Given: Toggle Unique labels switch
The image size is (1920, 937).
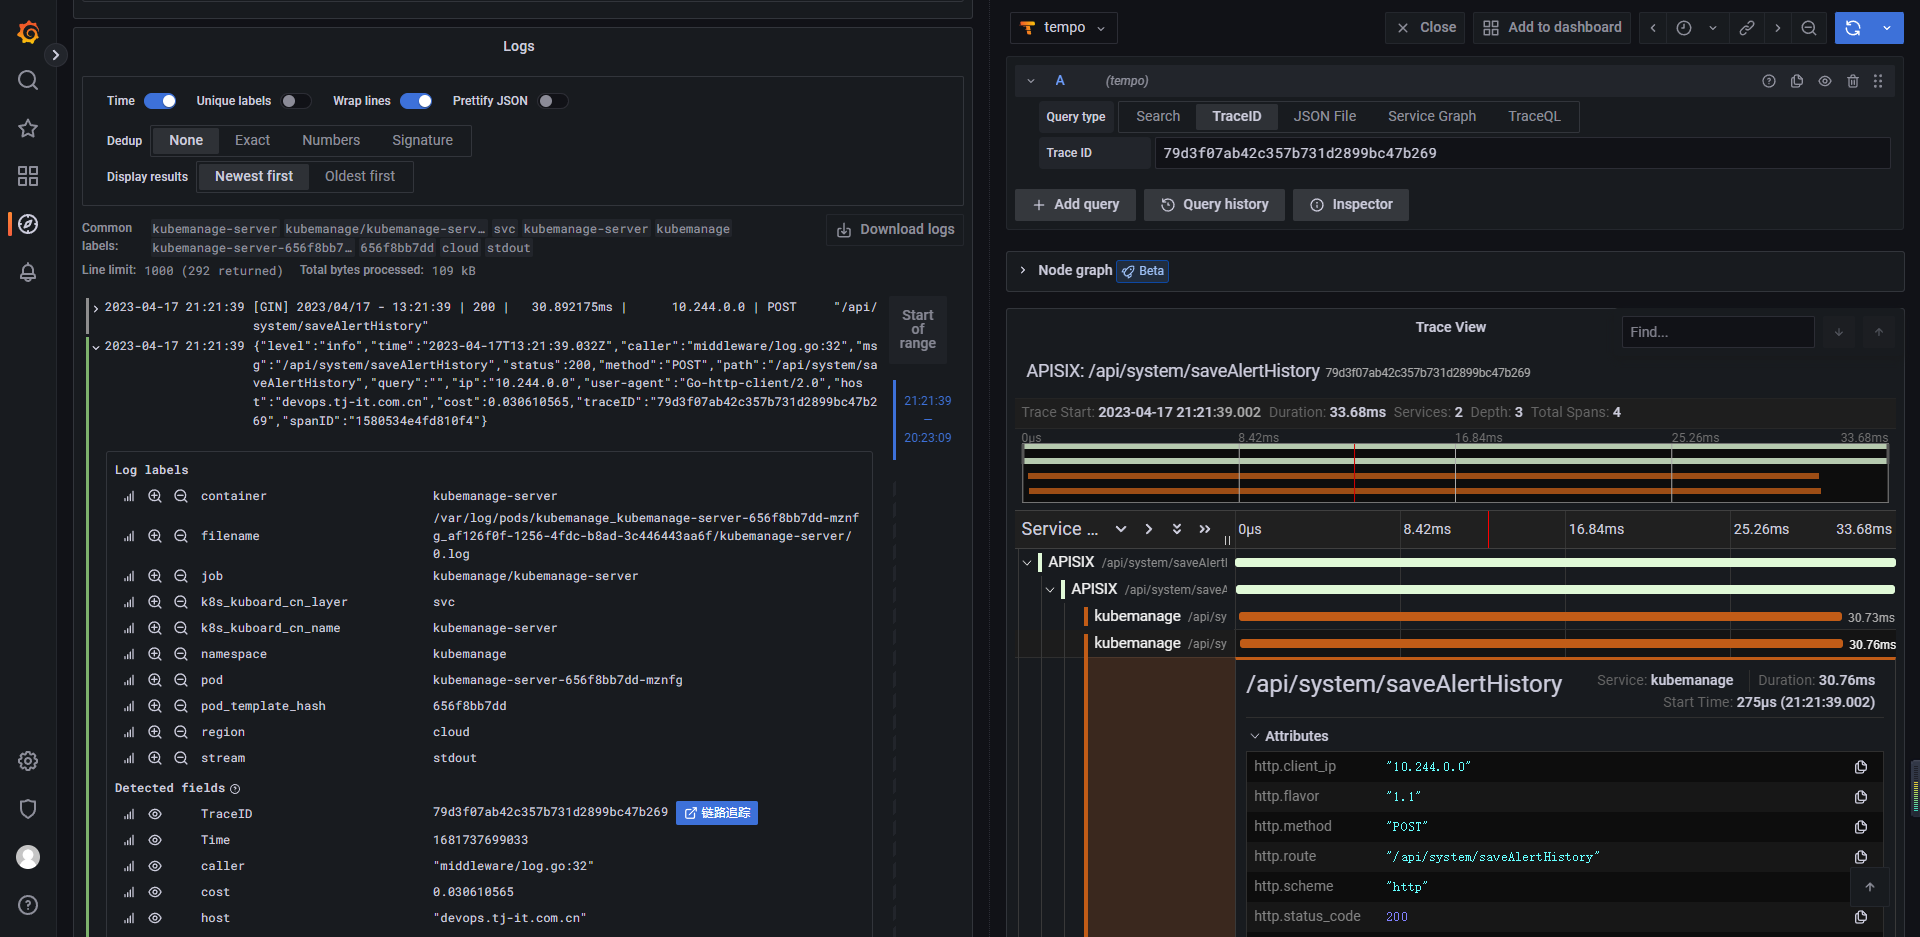Looking at the screenshot, I should tap(295, 101).
